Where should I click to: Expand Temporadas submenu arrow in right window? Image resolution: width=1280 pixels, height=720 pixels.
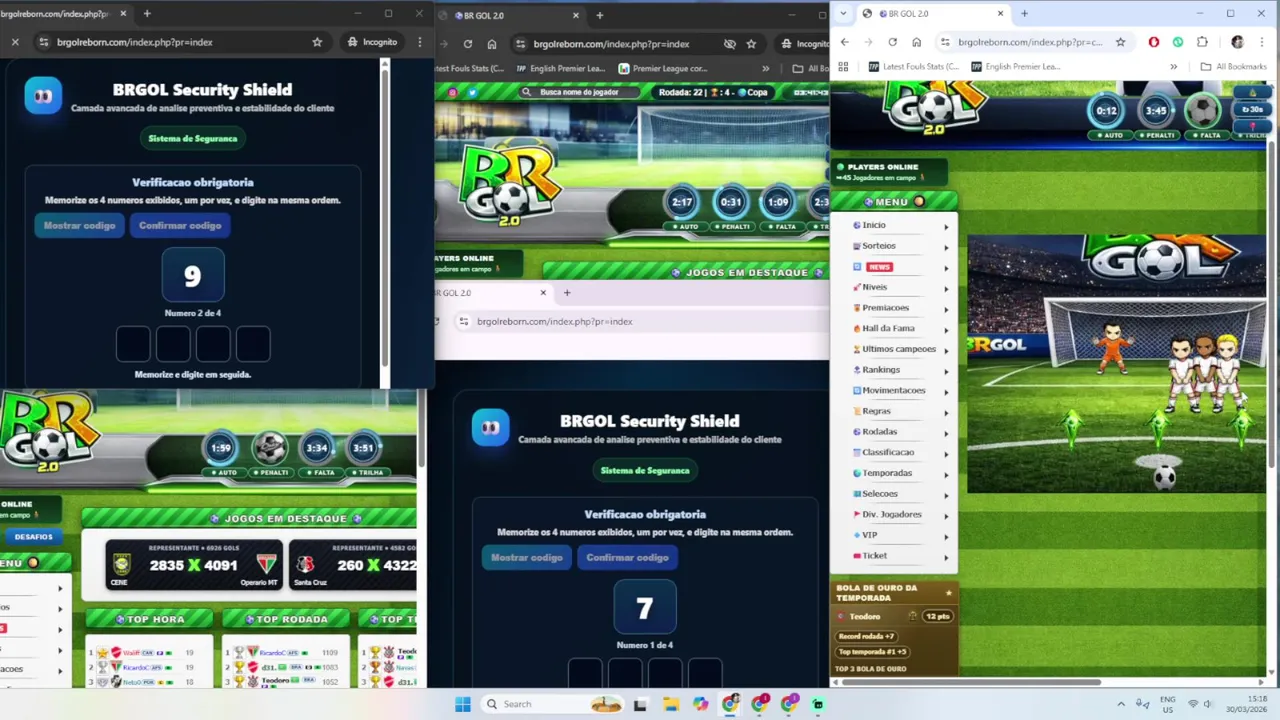(x=946, y=474)
